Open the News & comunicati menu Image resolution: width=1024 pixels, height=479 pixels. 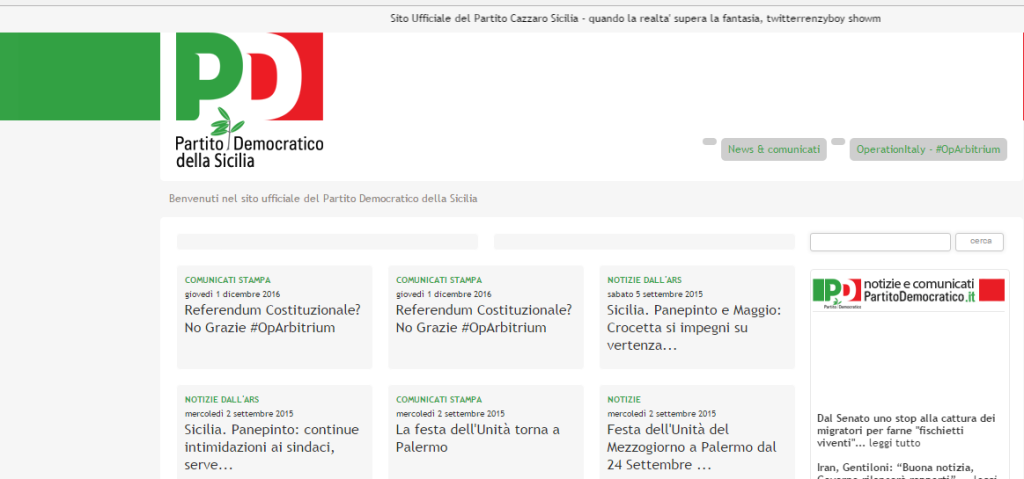click(x=773, y=150)
